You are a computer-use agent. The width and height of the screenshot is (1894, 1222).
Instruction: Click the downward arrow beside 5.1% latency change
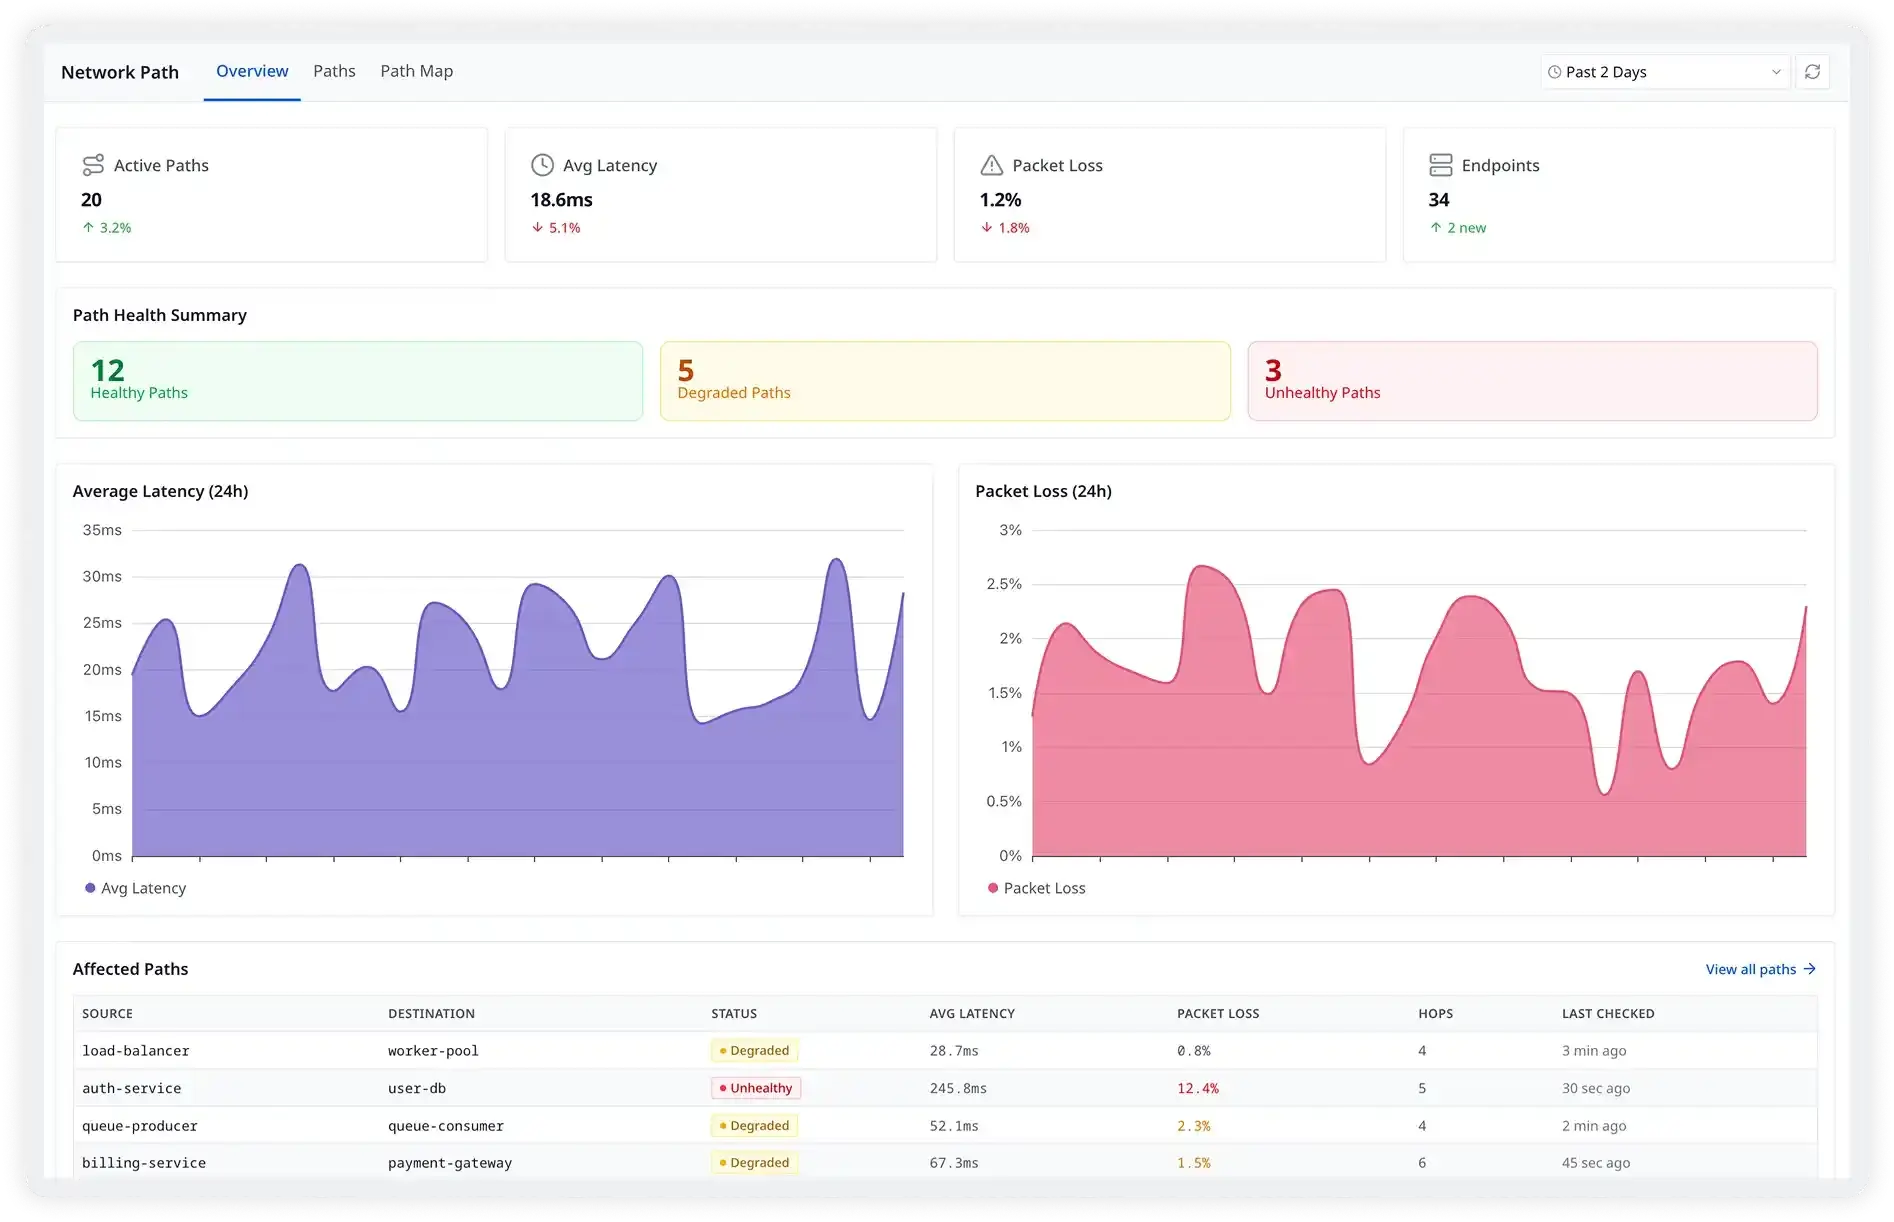(538, 227)
